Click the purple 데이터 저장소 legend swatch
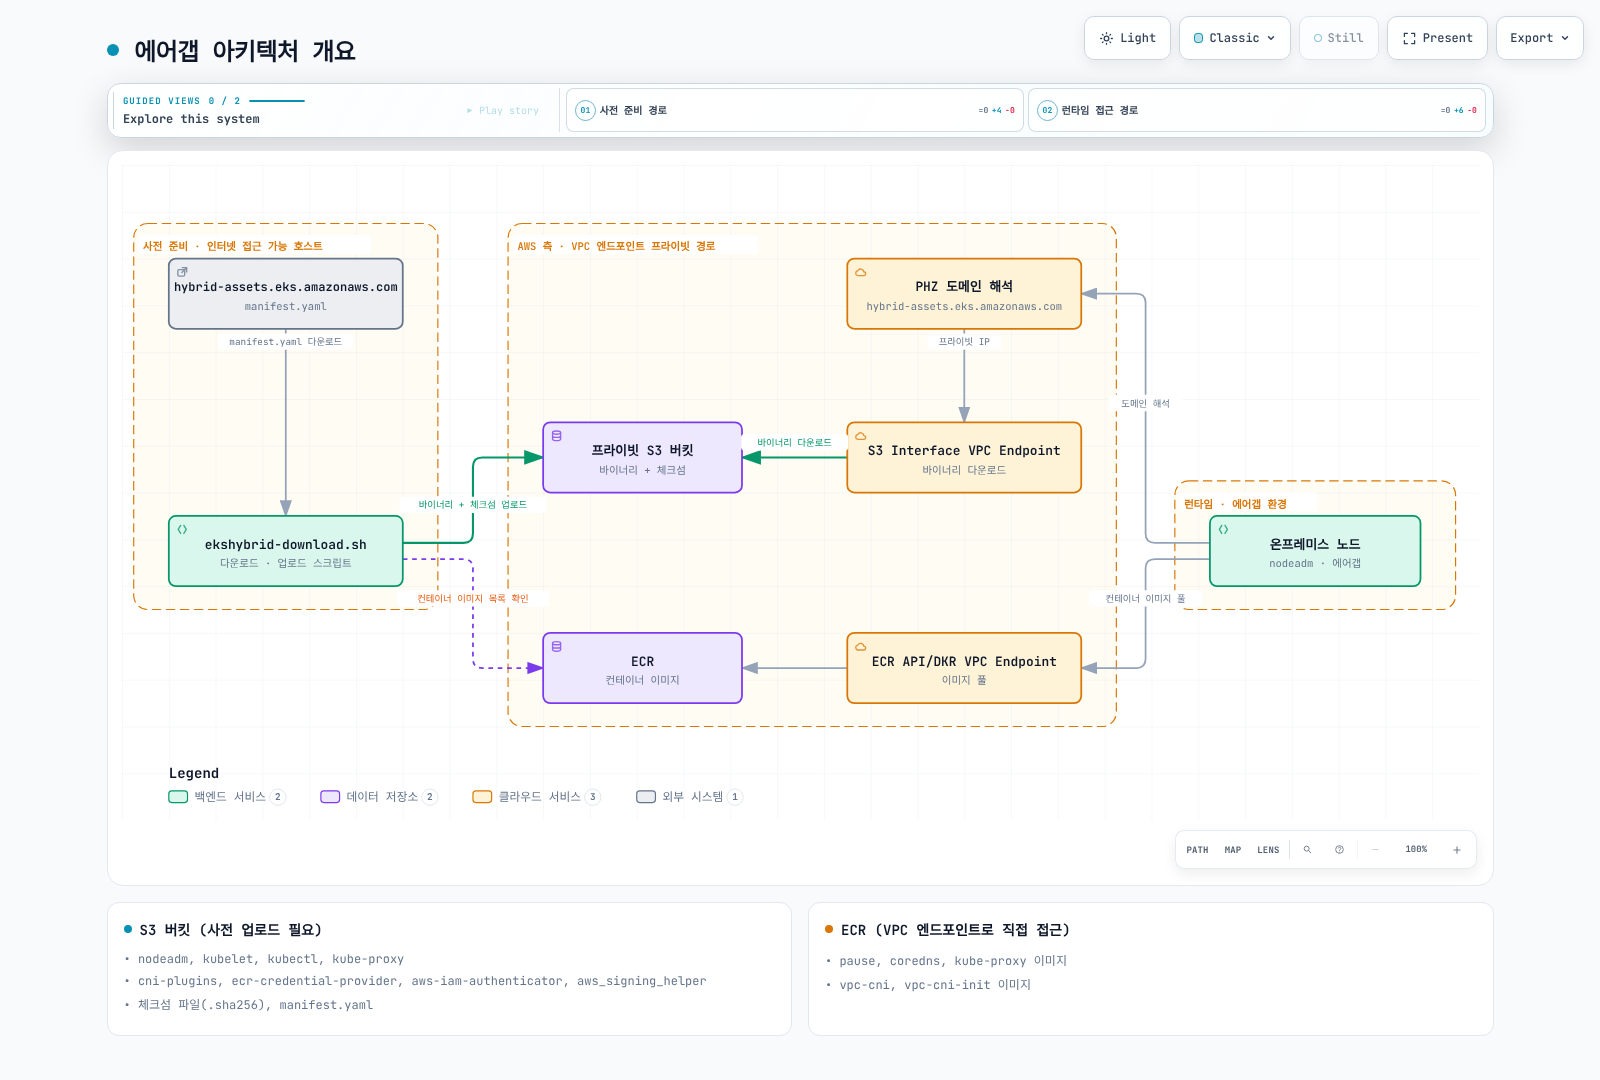The height and width of the screenshot is (1080, 1600). [330, 797]
